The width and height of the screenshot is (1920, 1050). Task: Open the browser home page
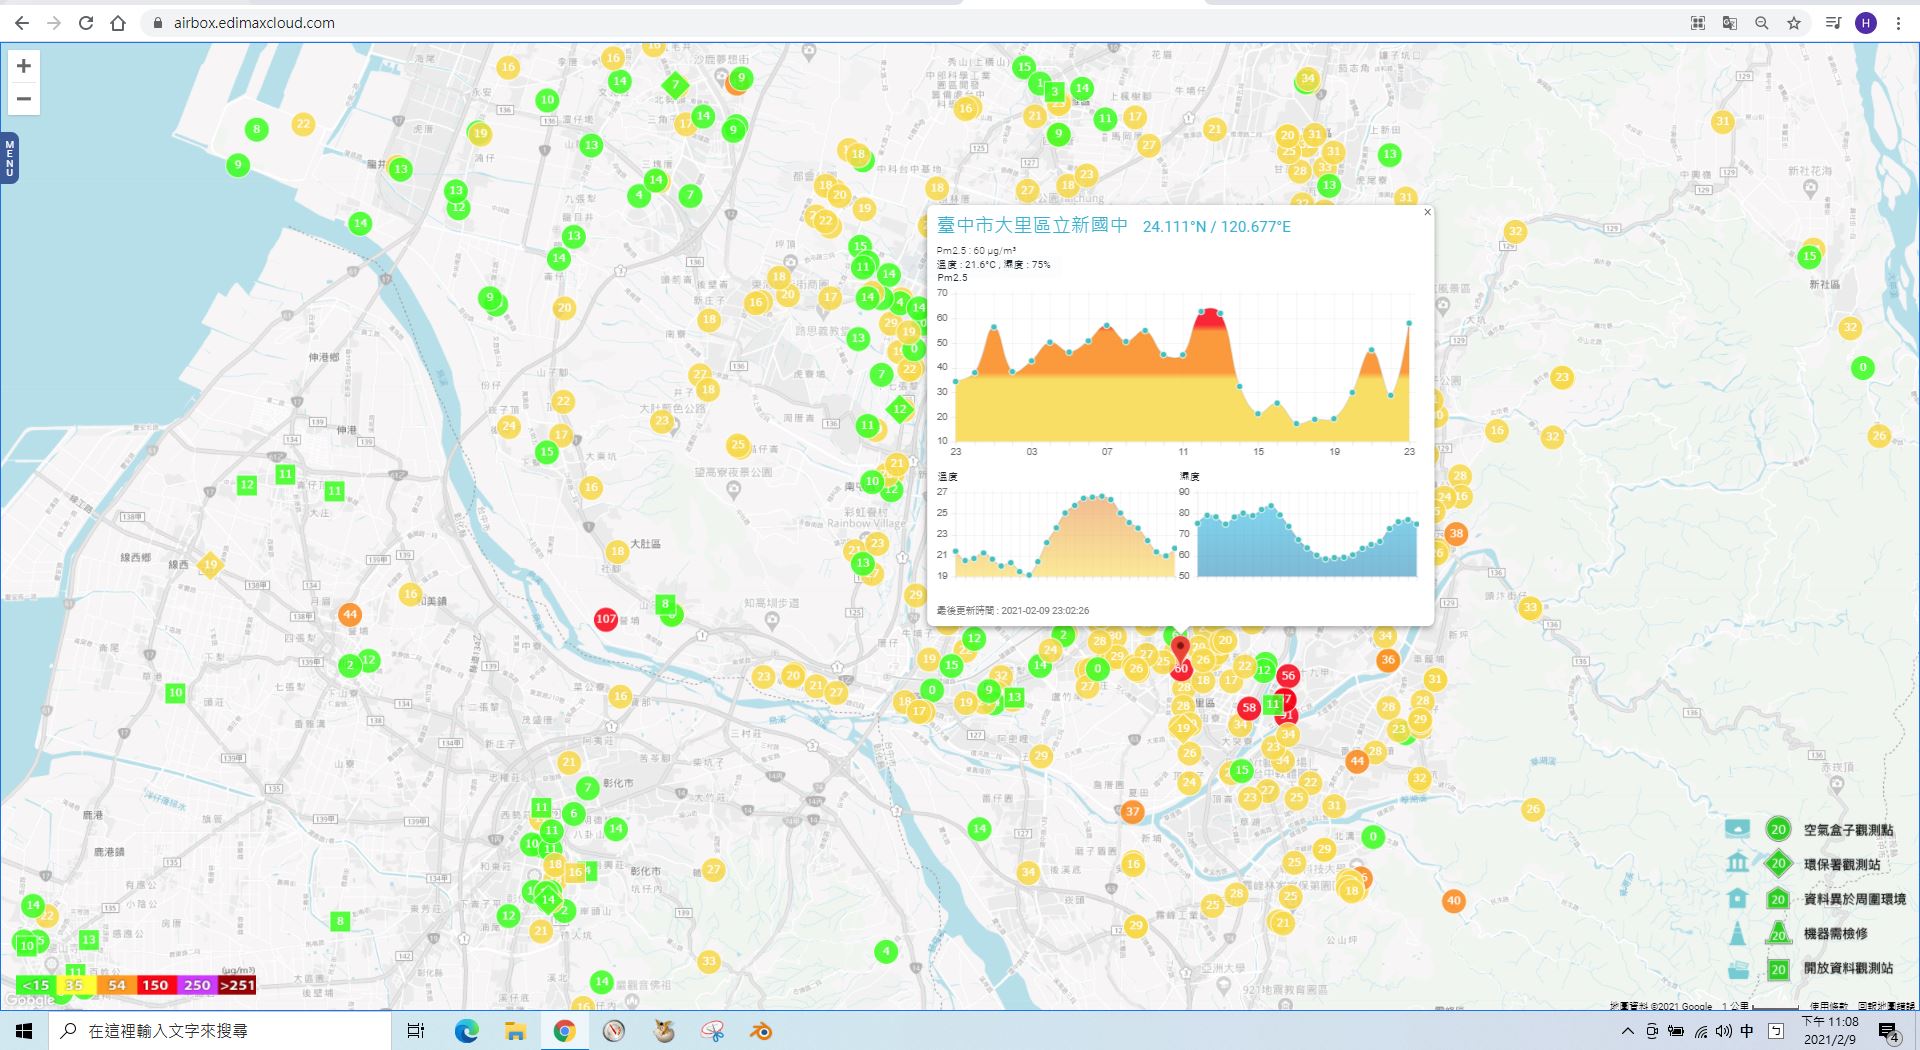[x=118, y=23]
